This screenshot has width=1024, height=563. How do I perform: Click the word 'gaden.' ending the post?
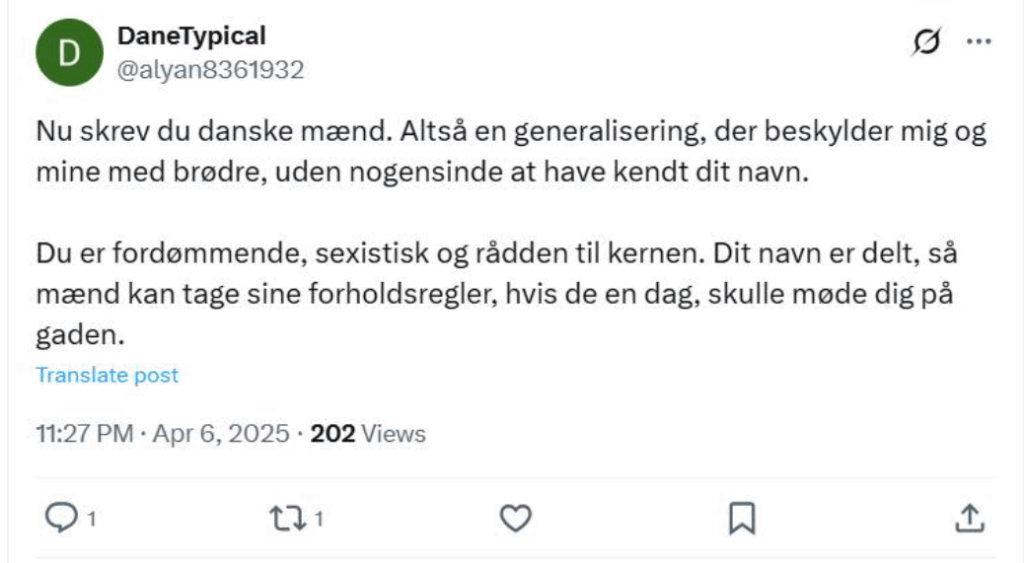coord(80,334)
